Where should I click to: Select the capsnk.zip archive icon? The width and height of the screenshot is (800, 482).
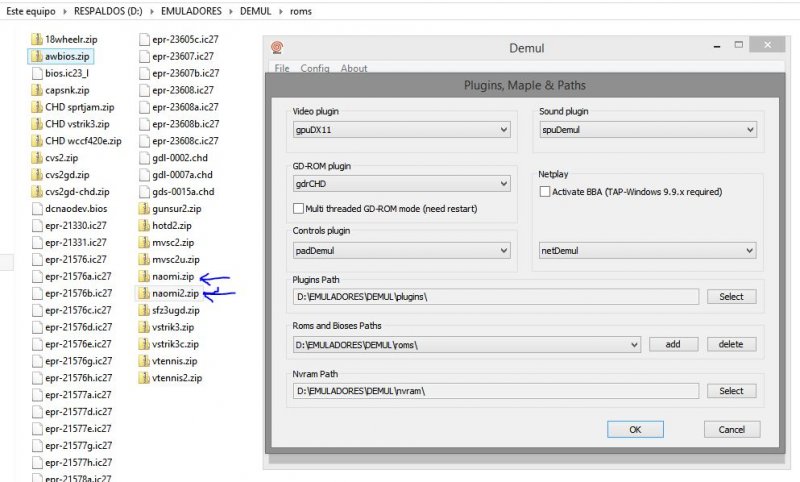pos(37,90)
